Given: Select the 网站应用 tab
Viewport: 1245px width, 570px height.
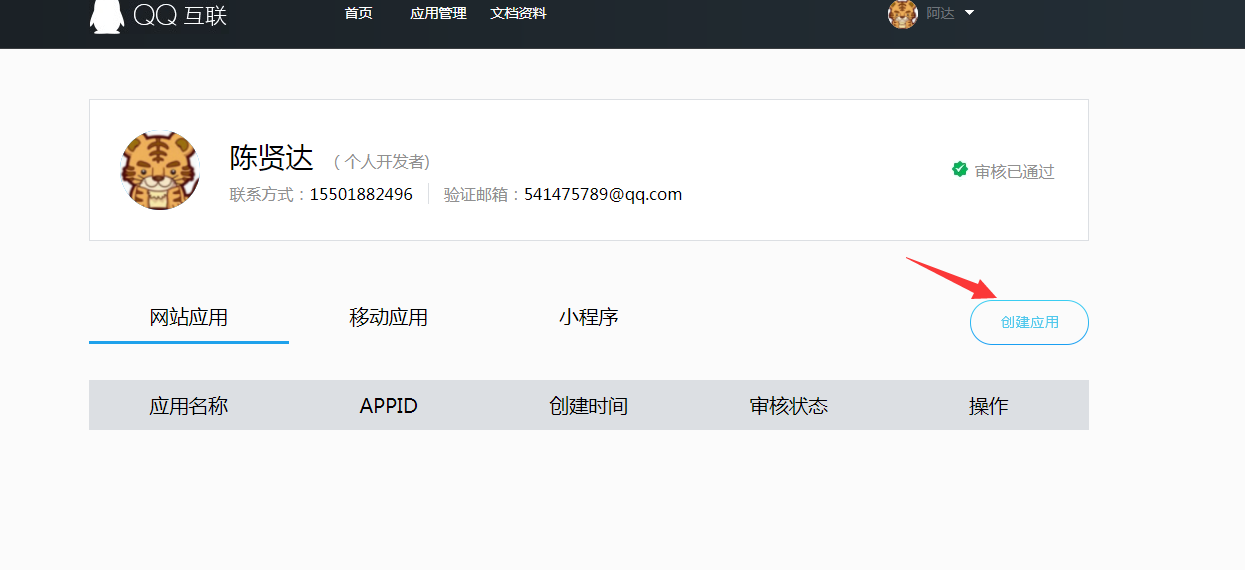Looking at the screenshot, I should (x=189, y=318).
